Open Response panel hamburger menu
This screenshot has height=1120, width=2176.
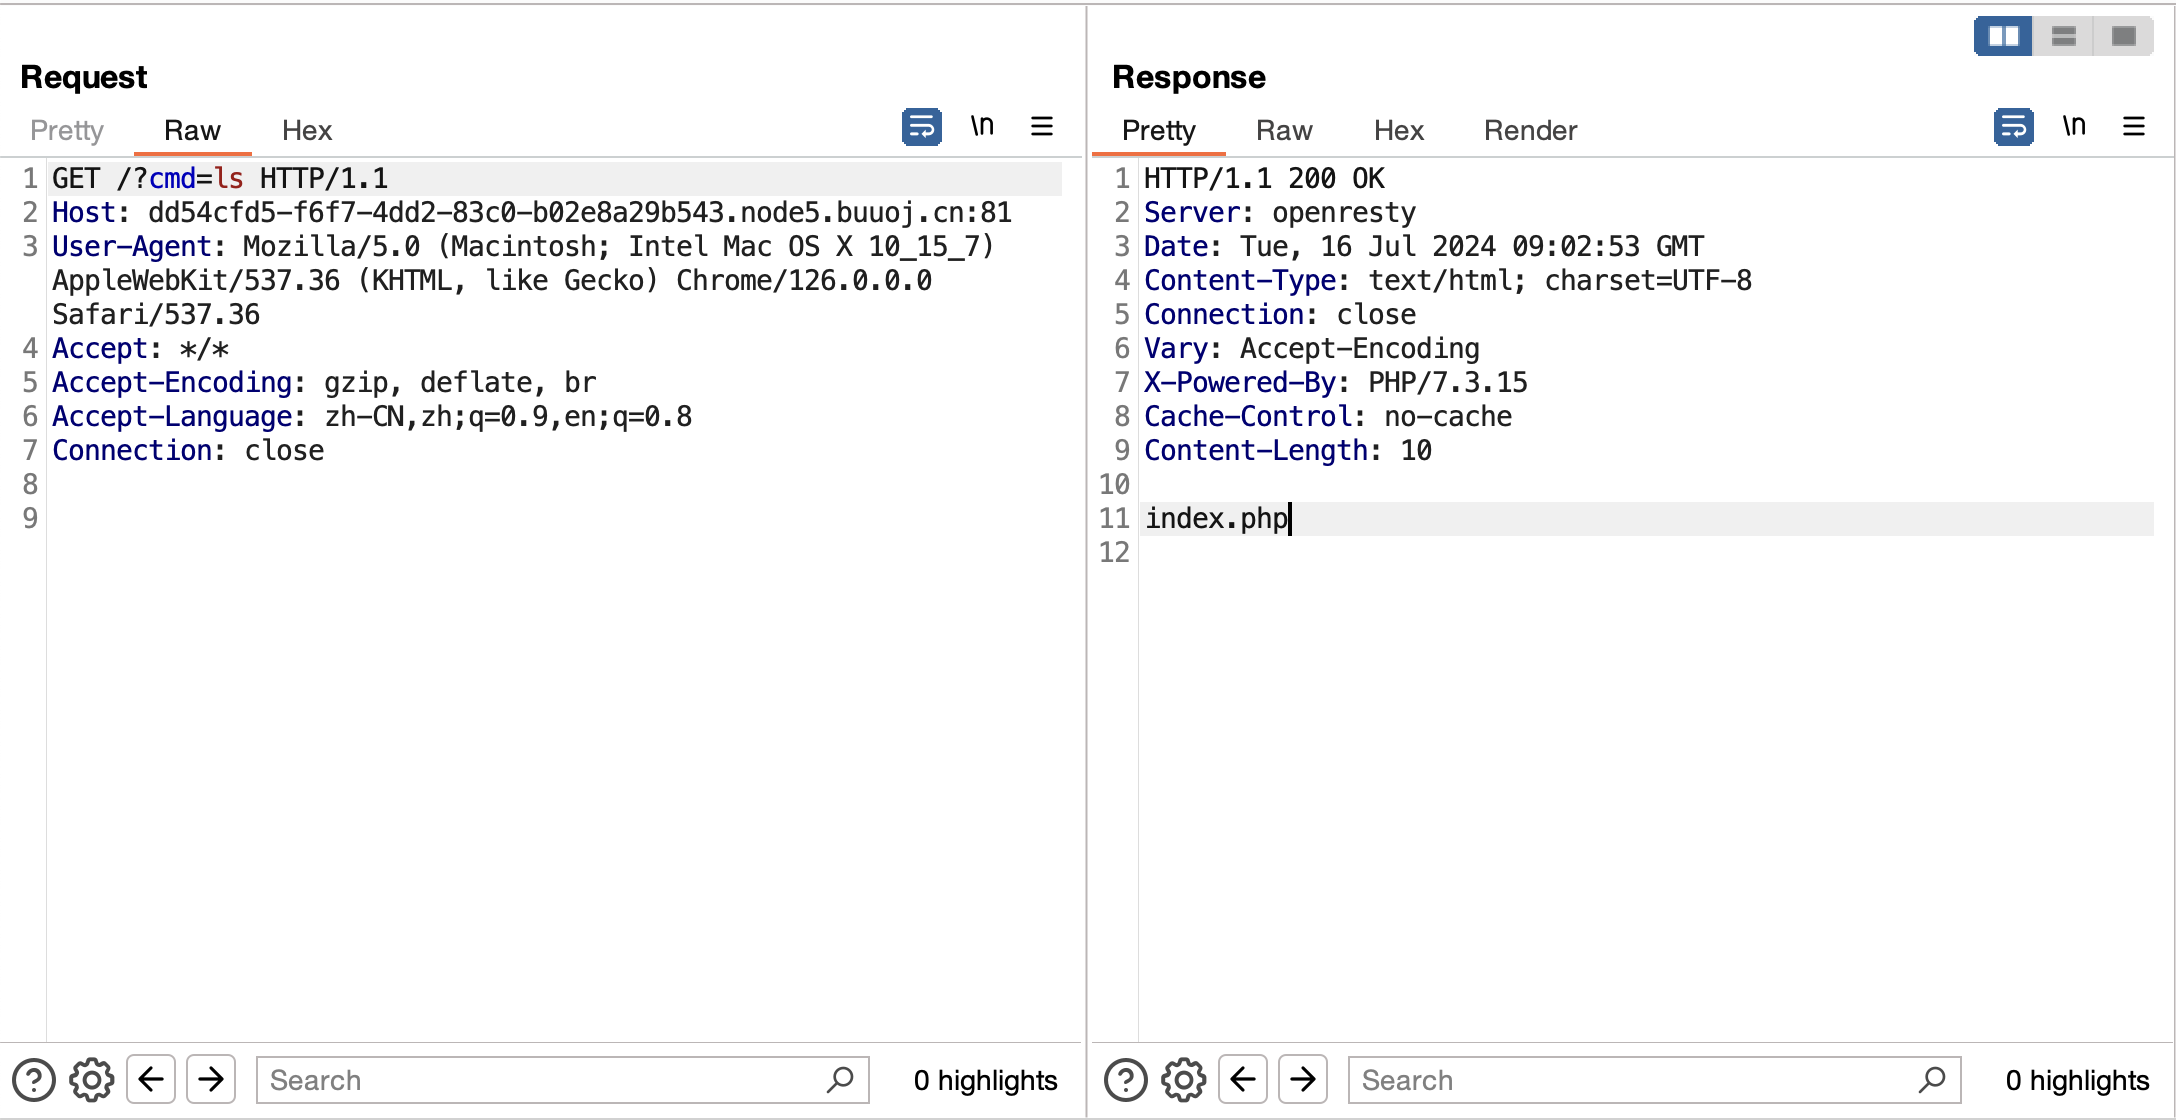[x=2134, y=126]
